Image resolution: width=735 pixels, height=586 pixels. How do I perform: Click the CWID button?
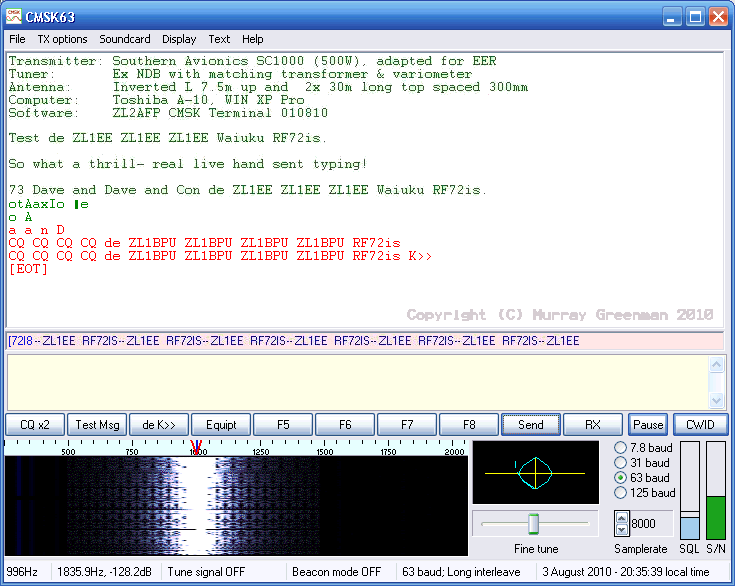tap(700, 425)
